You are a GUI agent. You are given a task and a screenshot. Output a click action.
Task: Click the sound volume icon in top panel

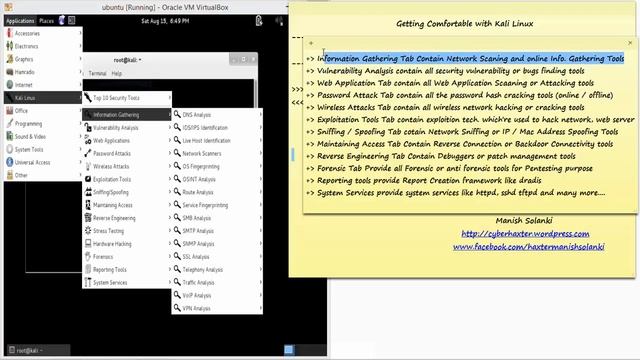tap(279, 21)
